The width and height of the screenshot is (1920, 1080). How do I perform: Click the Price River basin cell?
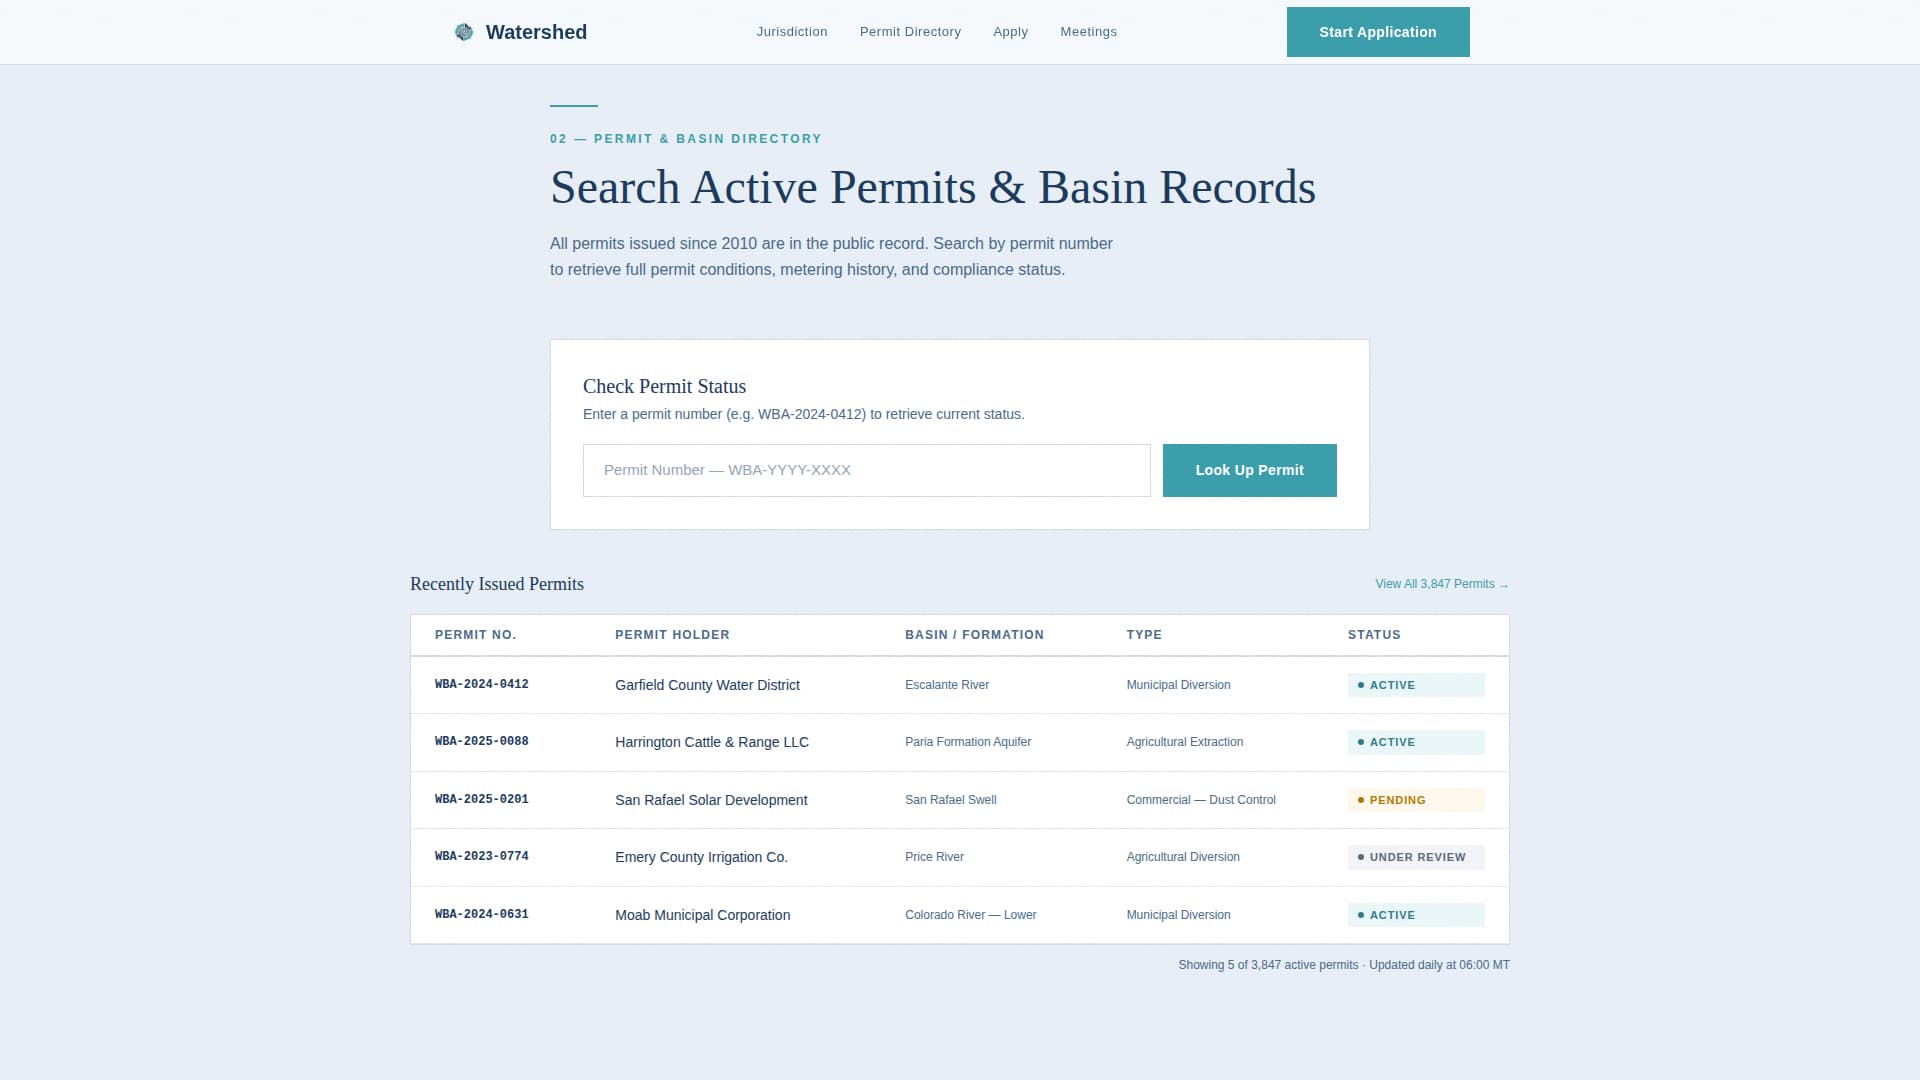tap(934, 857)
